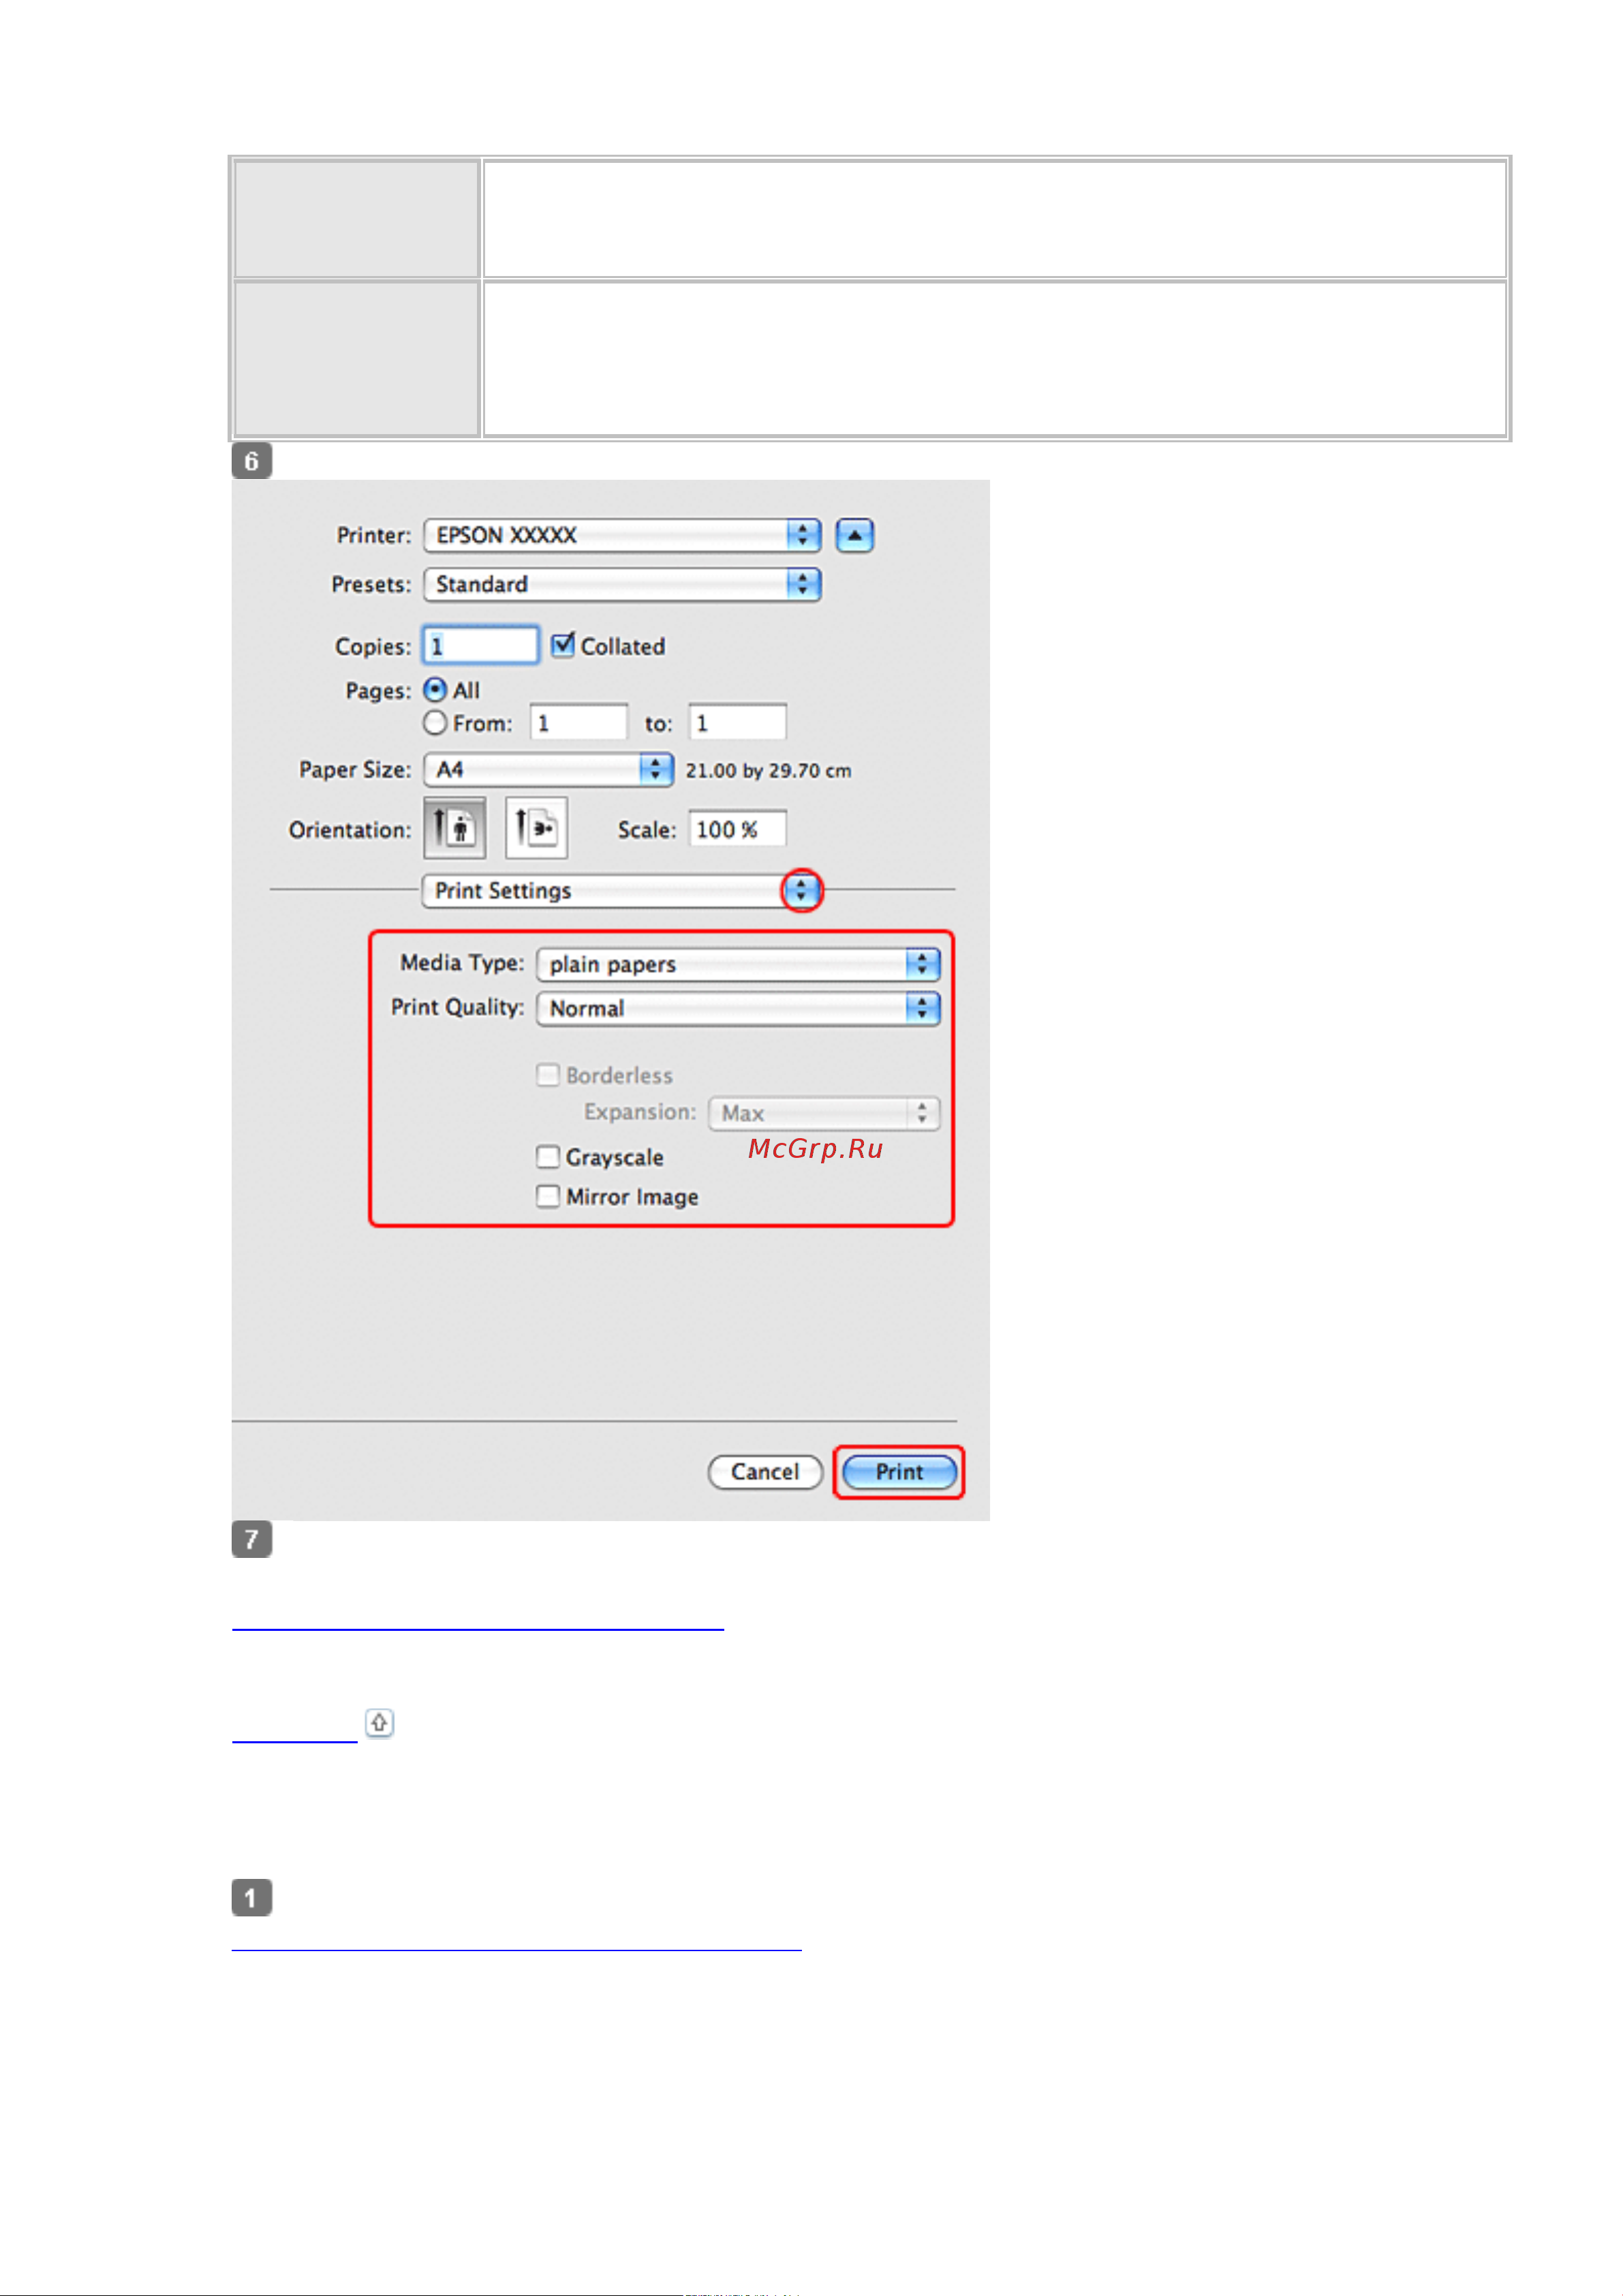The width and height of the screenshot is (1623, 2296).
Task: Click into the Copies input field
Action: click(481, 646)
